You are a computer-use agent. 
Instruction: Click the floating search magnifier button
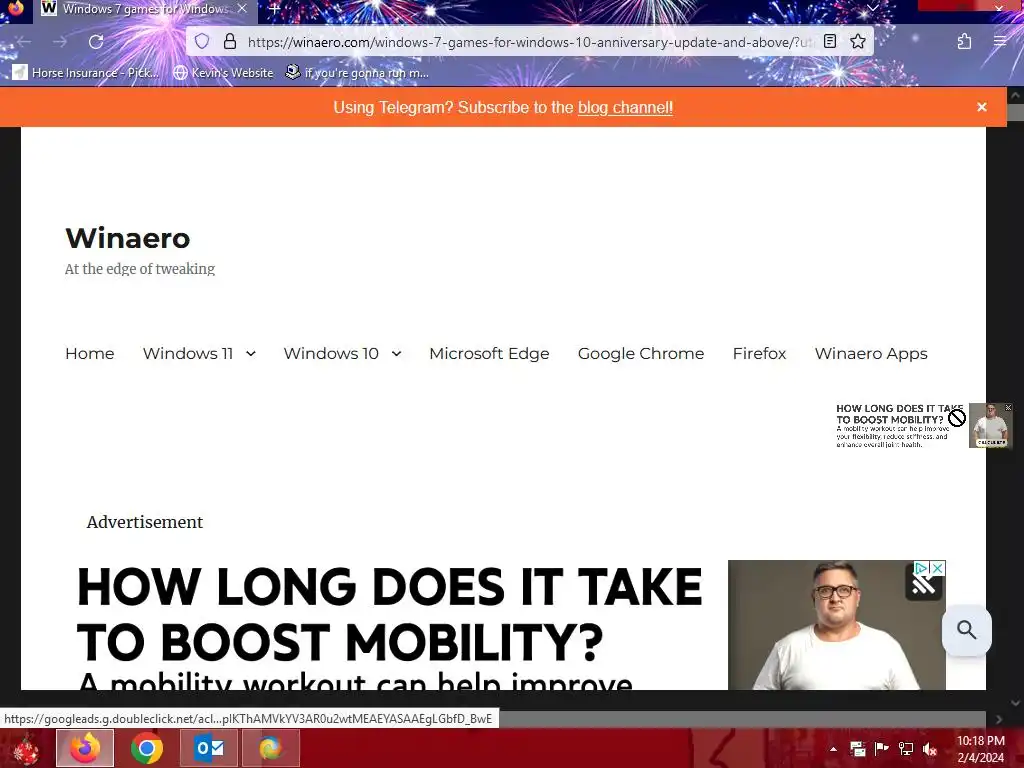tap(967, 630)
